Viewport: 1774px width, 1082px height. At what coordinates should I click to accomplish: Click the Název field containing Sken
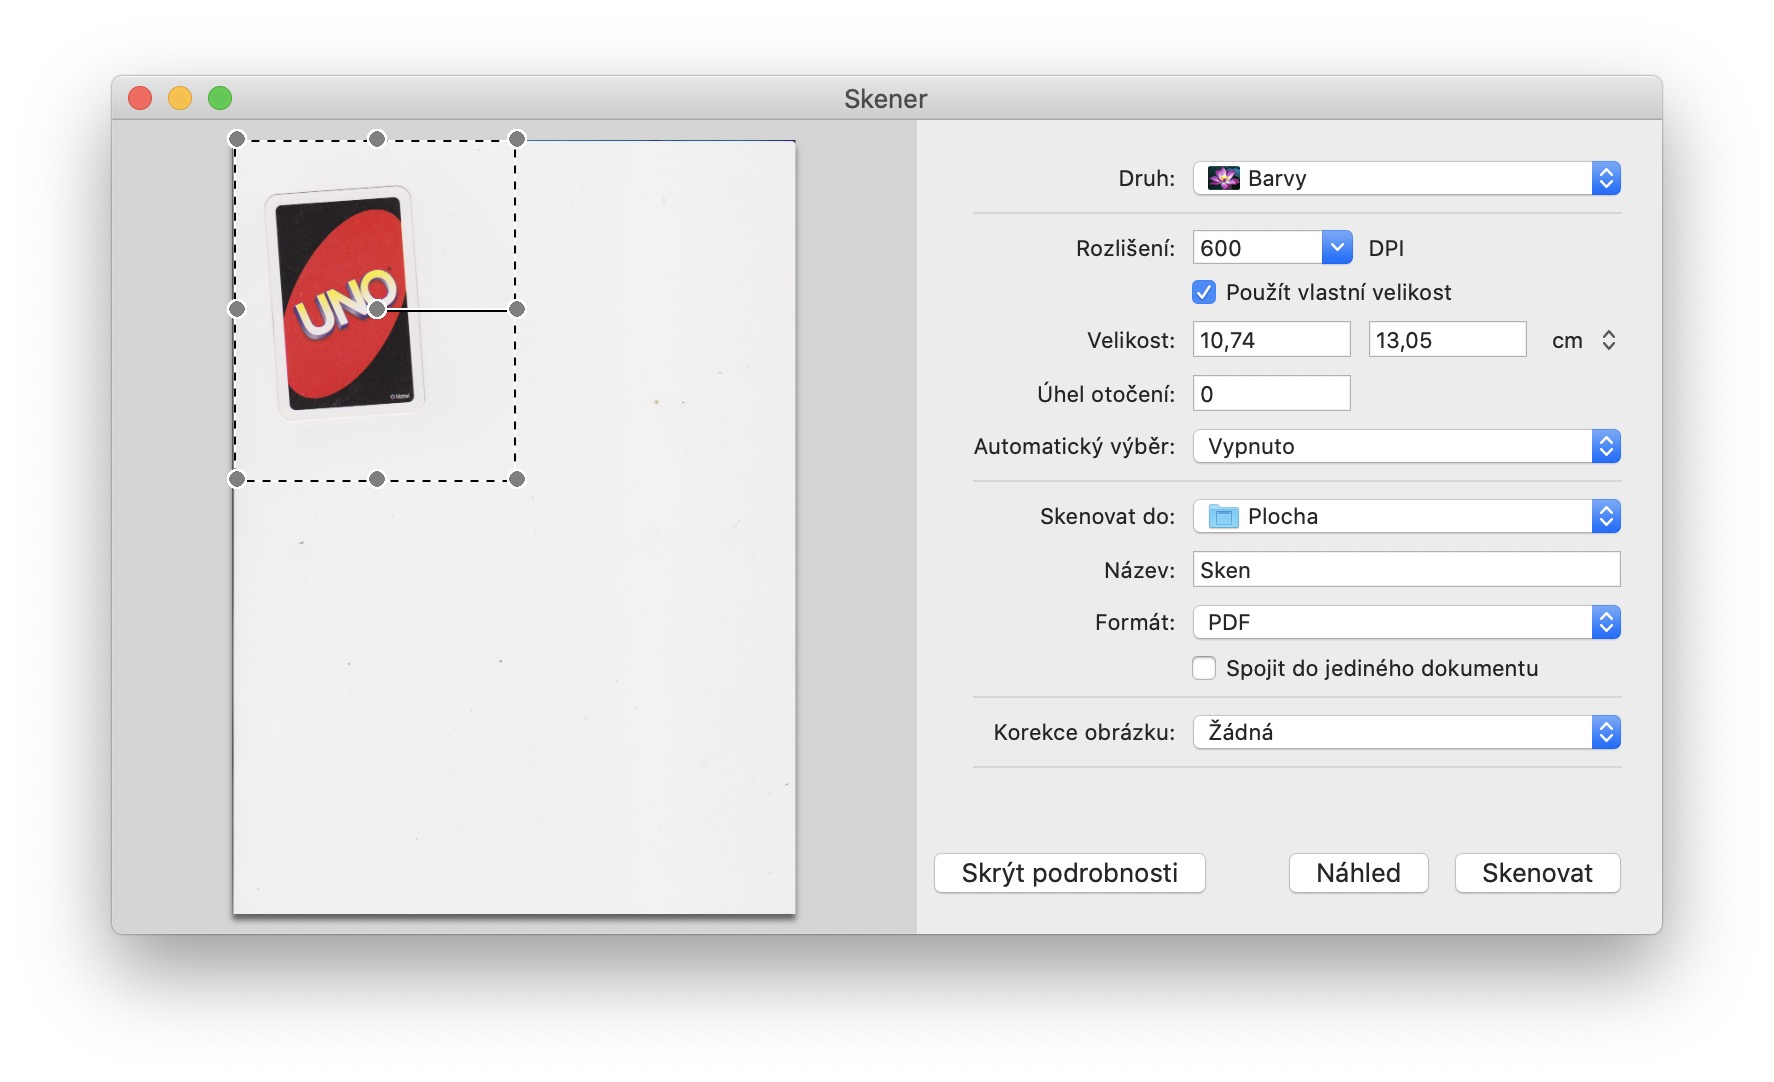click(x=1406, y=570)
